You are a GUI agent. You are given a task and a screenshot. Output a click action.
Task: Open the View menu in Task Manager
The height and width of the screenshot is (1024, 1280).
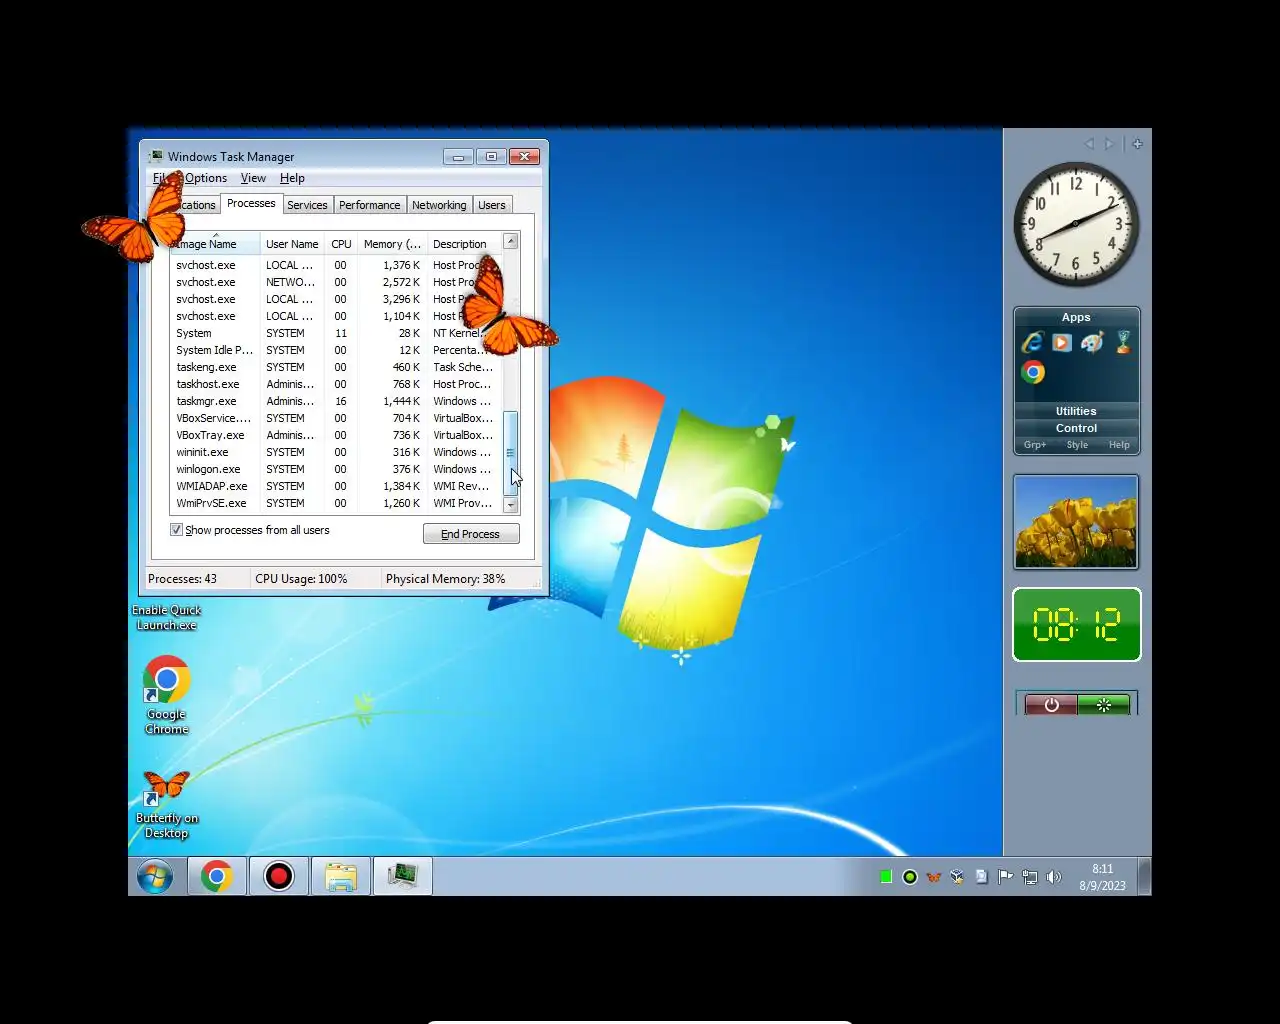tap(253, 178)
